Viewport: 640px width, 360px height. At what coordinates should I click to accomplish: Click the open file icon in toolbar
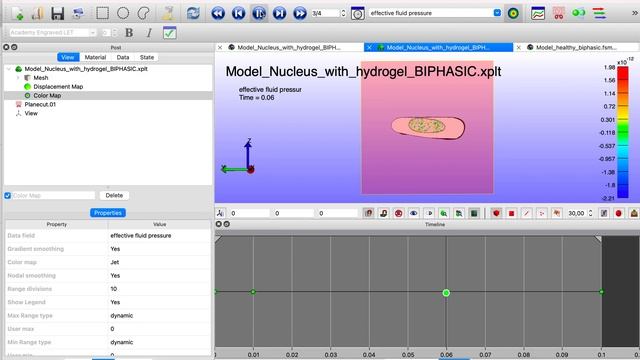coord(37,13)
